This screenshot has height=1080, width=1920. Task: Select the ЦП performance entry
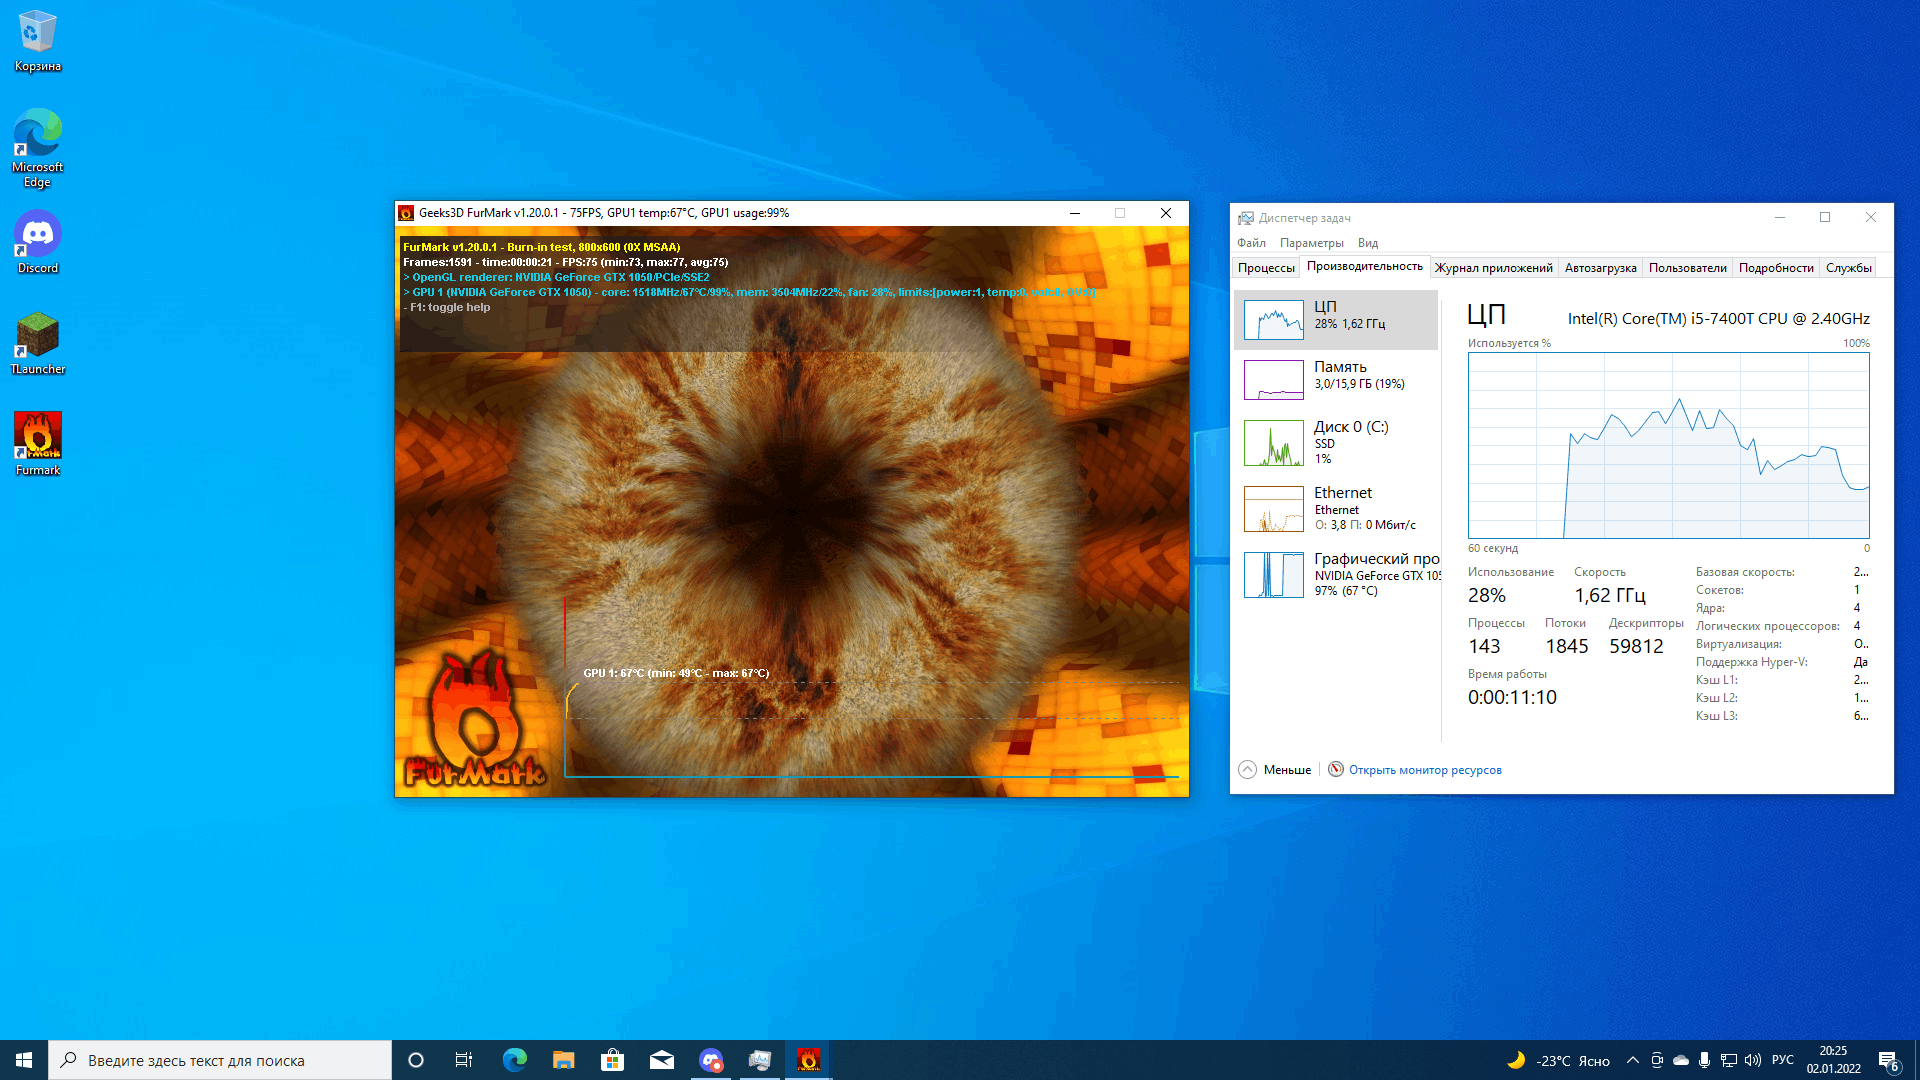(1336, 320)
